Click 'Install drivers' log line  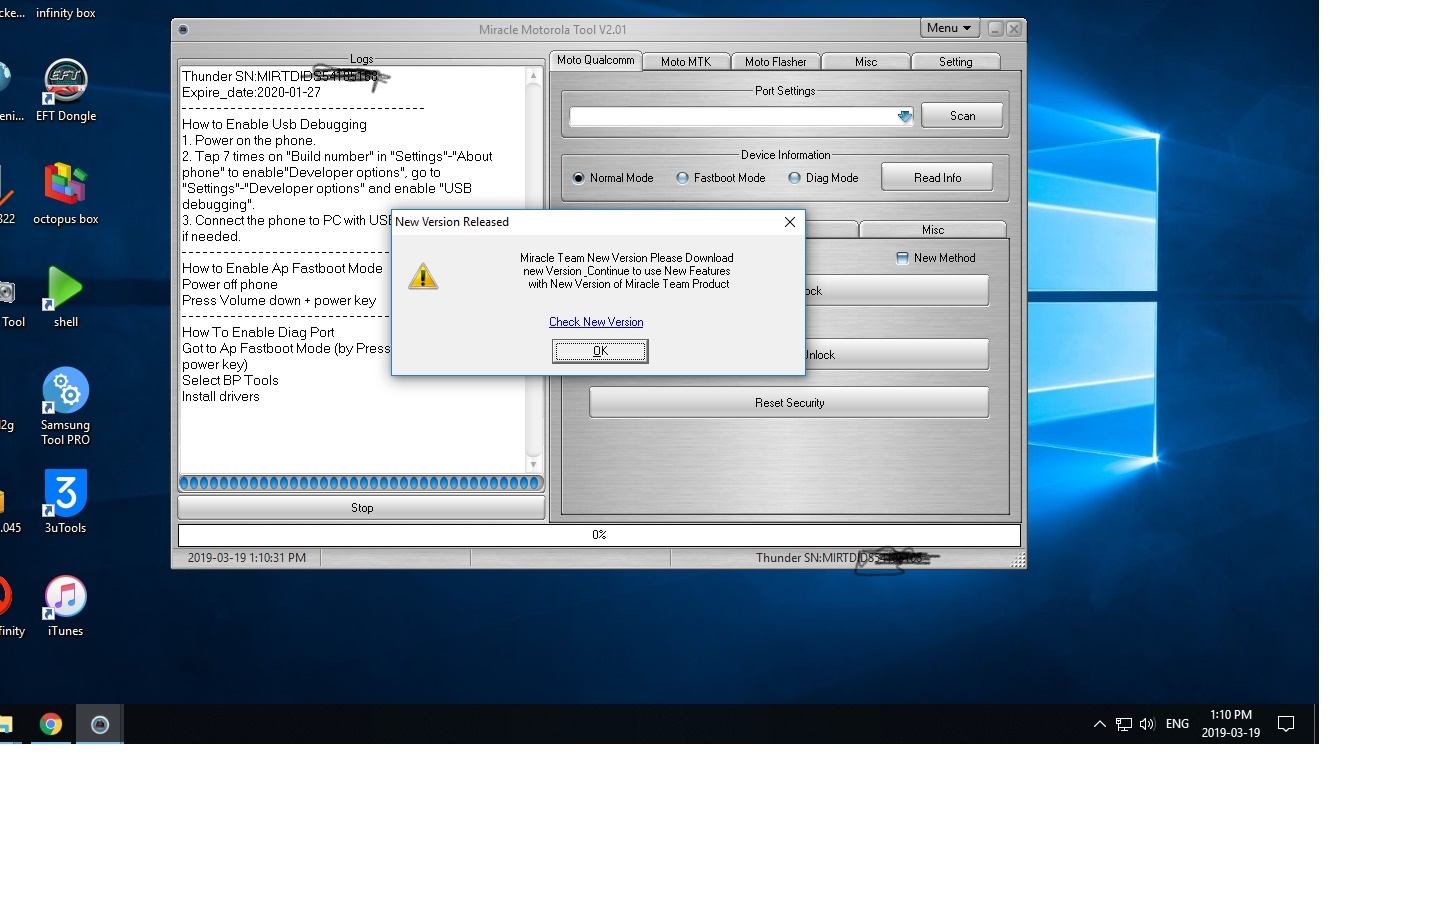tap(220, 396)
